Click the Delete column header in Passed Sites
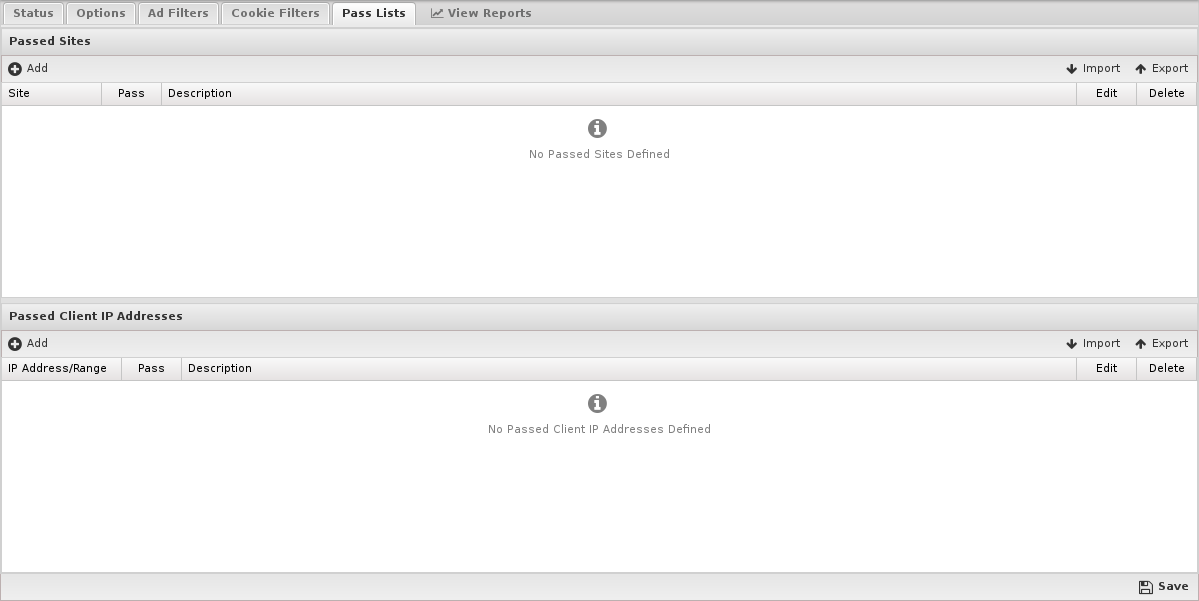This screenshot has width=1199, height=601. [x=1166, y=93]
